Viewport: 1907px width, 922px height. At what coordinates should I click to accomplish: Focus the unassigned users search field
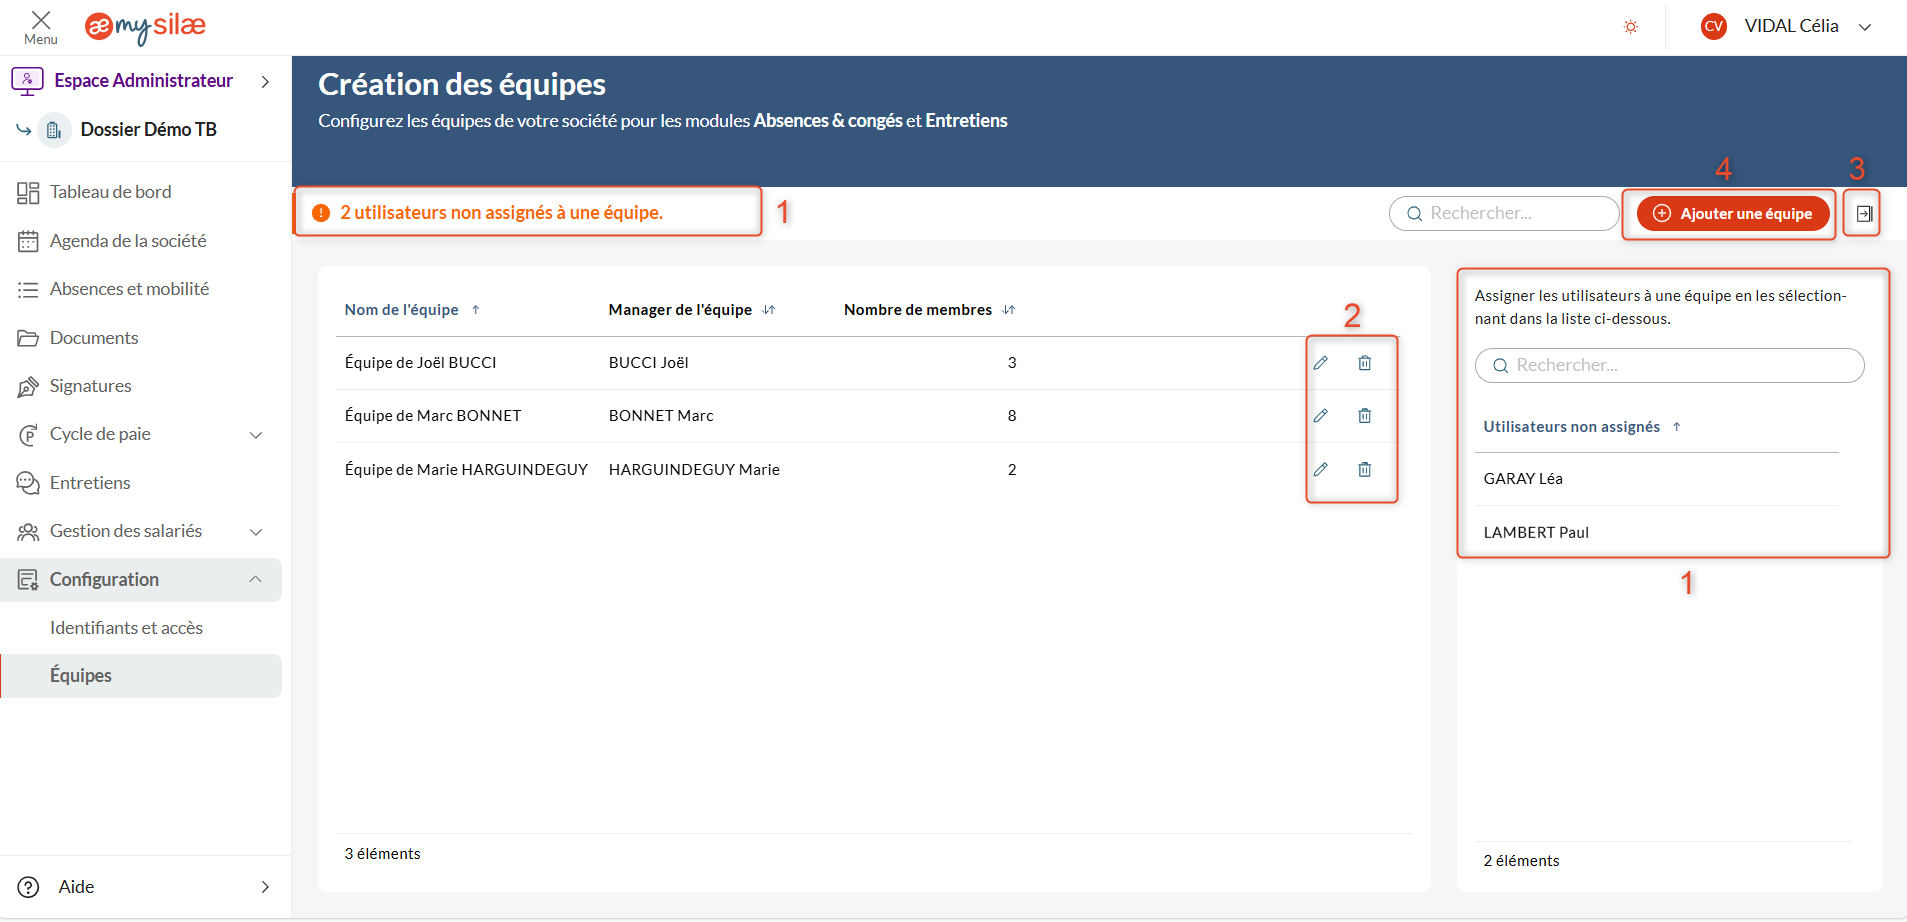[1669, 365]
